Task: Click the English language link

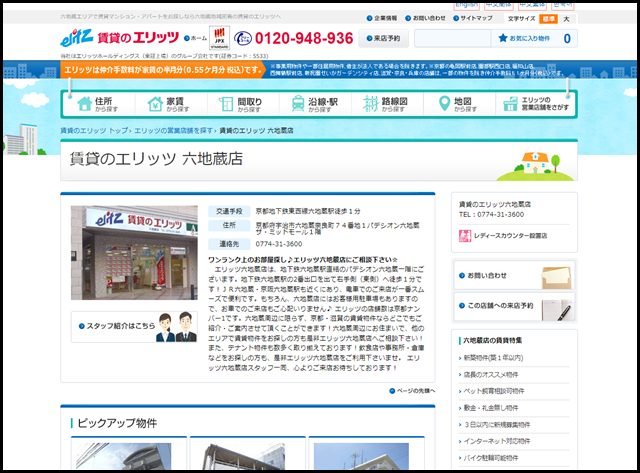Action: coord(467,6)
